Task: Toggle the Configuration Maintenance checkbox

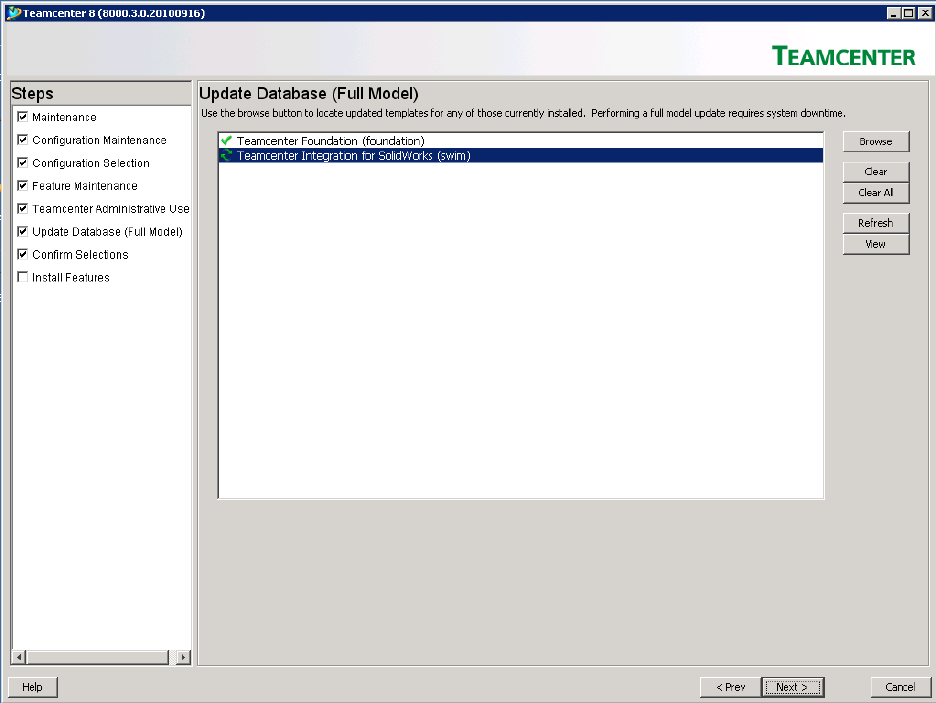Action: click(x=23, y=140)
